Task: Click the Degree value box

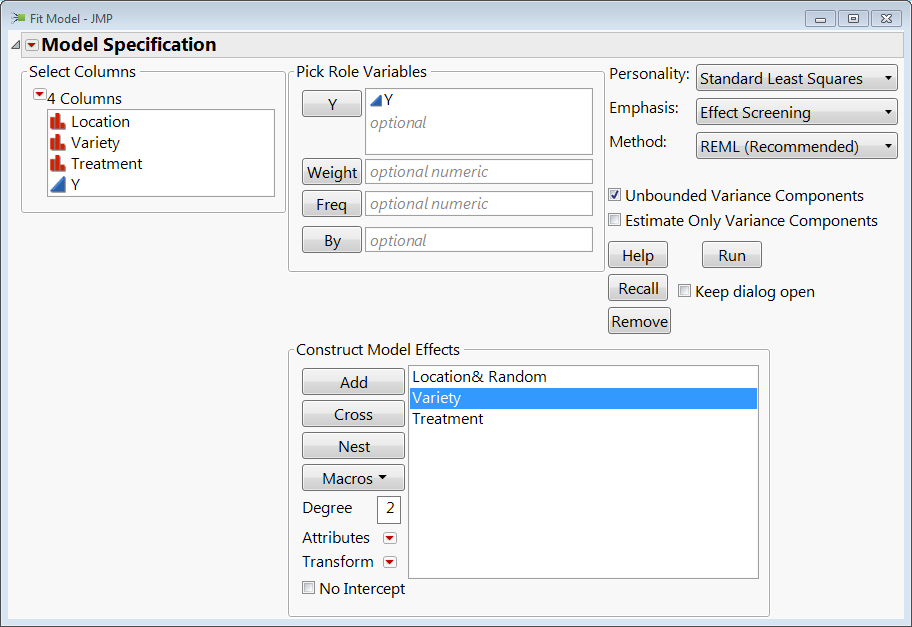Action: click(389, 509)
